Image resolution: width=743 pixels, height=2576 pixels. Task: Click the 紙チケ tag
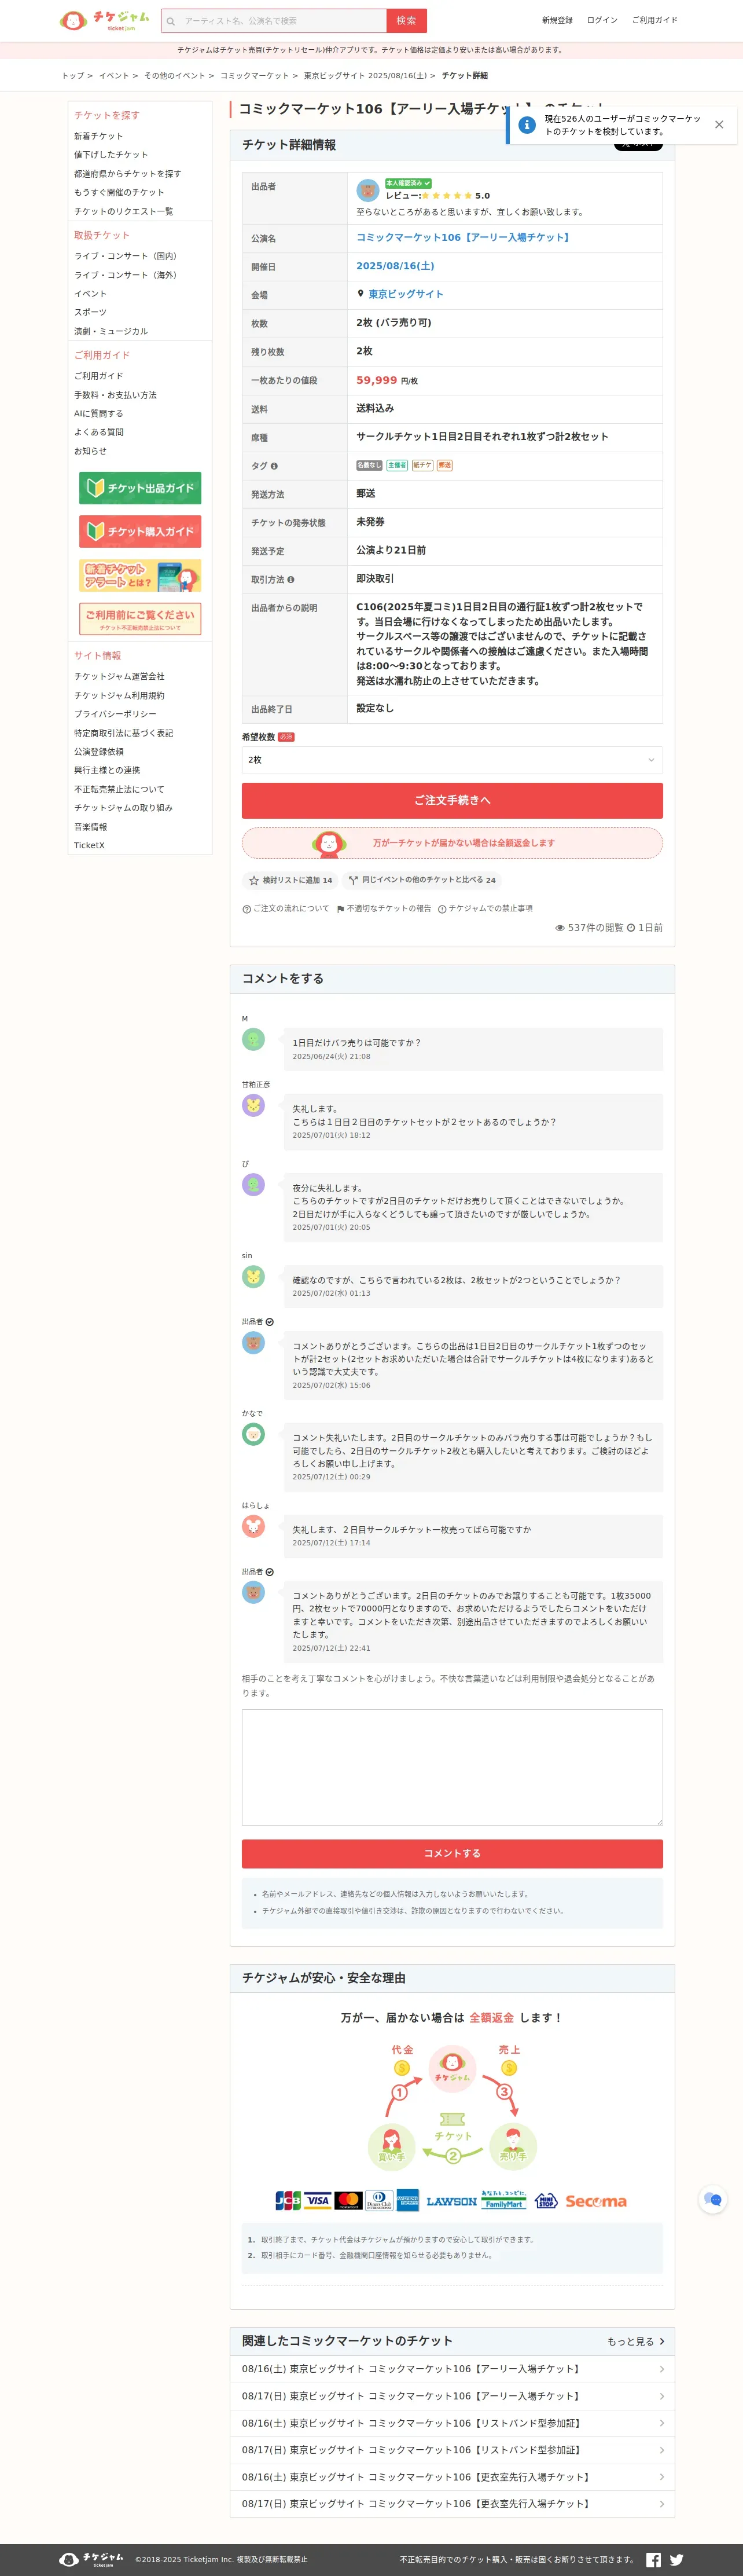click(x=422, y=466)
